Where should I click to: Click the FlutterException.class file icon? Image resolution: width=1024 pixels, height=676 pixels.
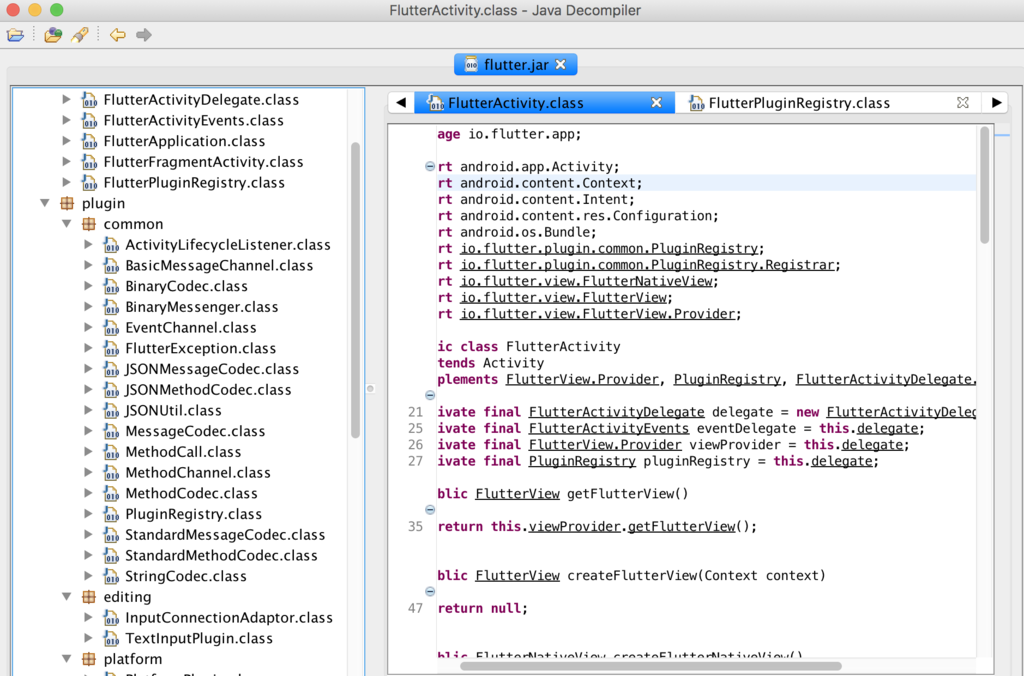tap(111, 348)
